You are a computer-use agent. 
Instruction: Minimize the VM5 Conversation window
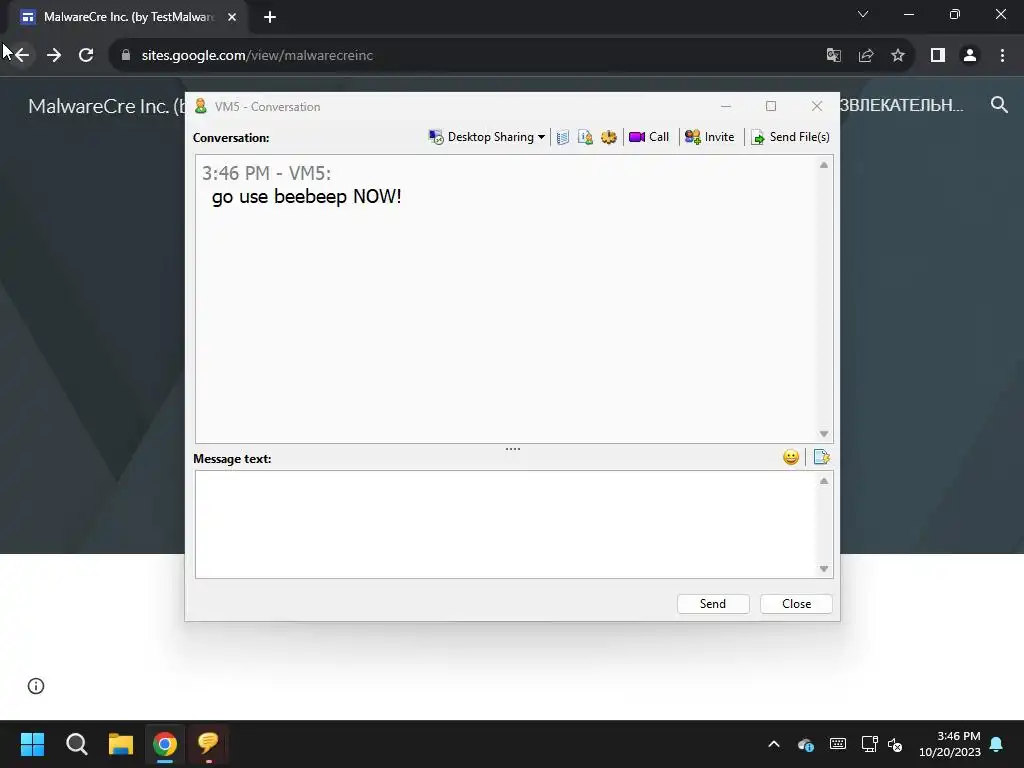pos(726,106)
